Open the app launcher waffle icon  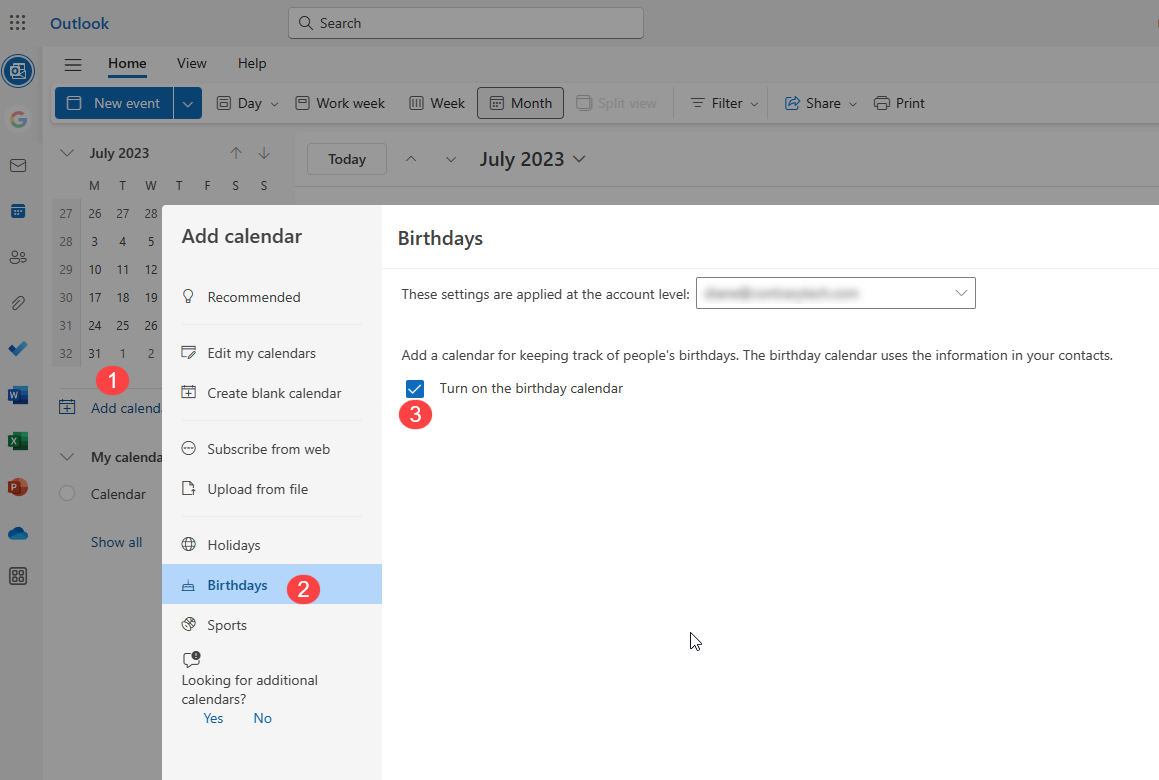coord(18,23)
